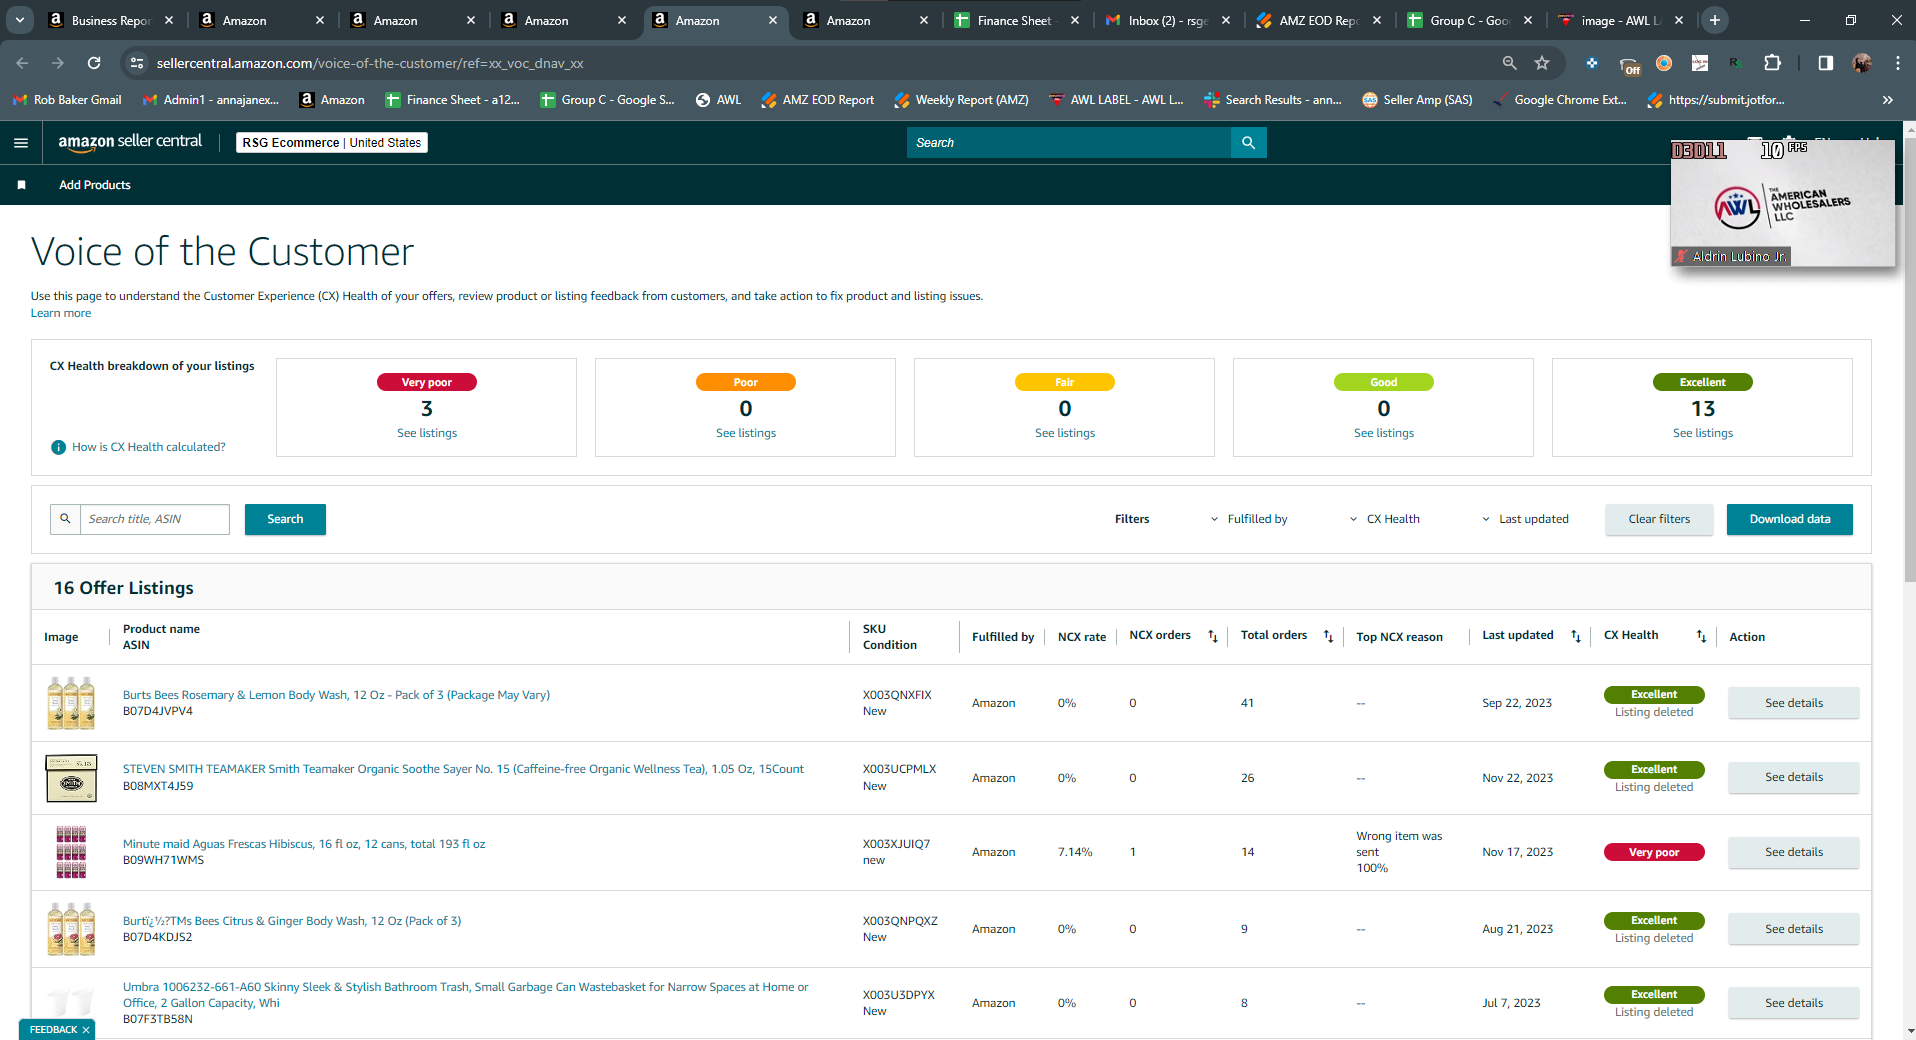Open the Learn more link

pos(61,313)
